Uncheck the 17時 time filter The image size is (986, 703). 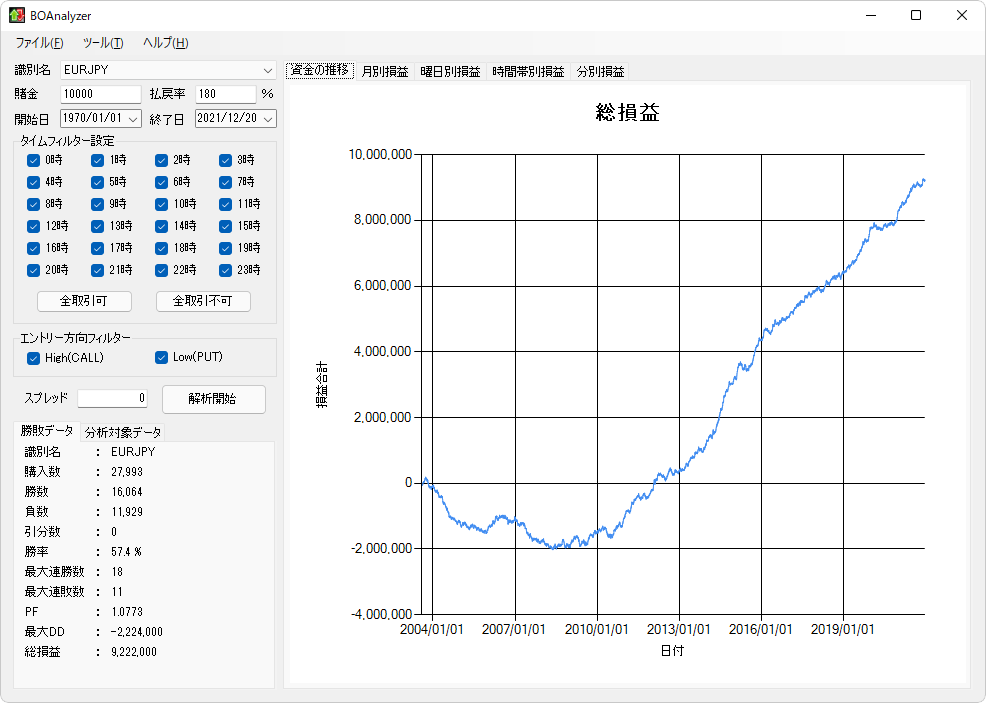[x=97, y=248]
